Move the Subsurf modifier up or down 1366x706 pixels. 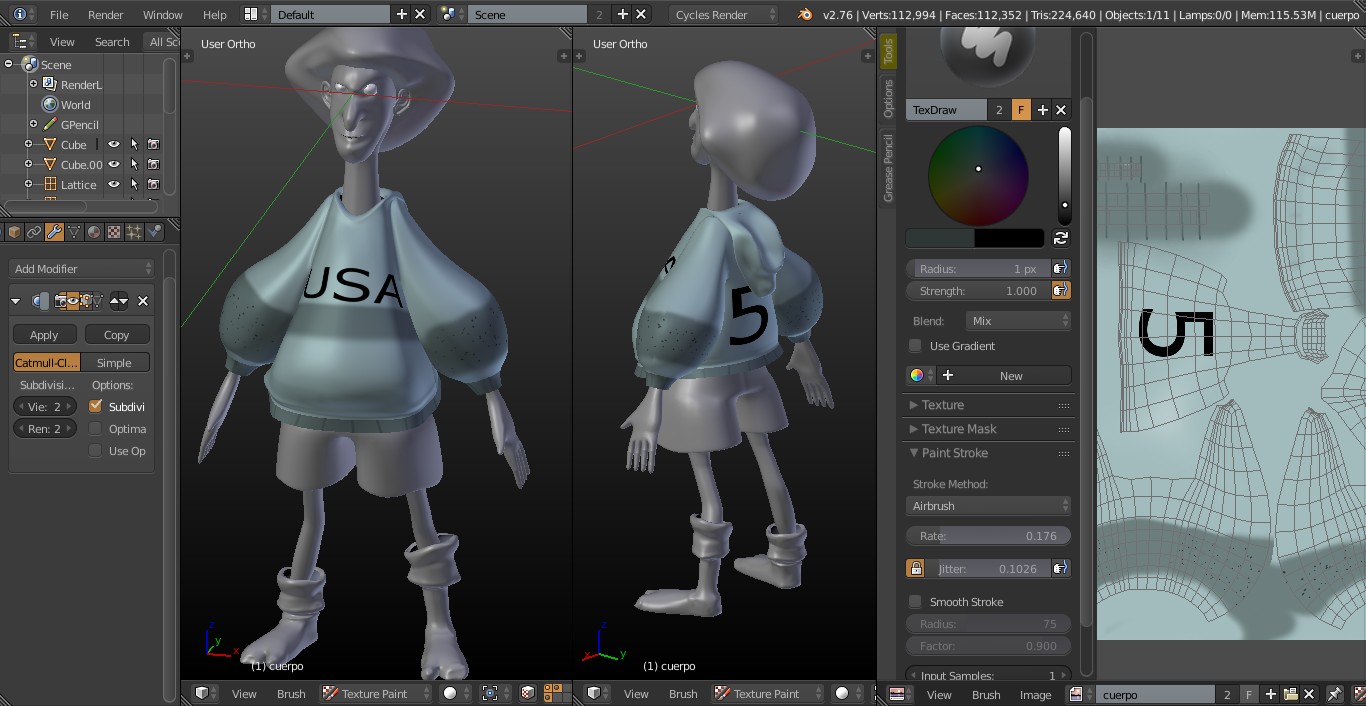[119, 300]
